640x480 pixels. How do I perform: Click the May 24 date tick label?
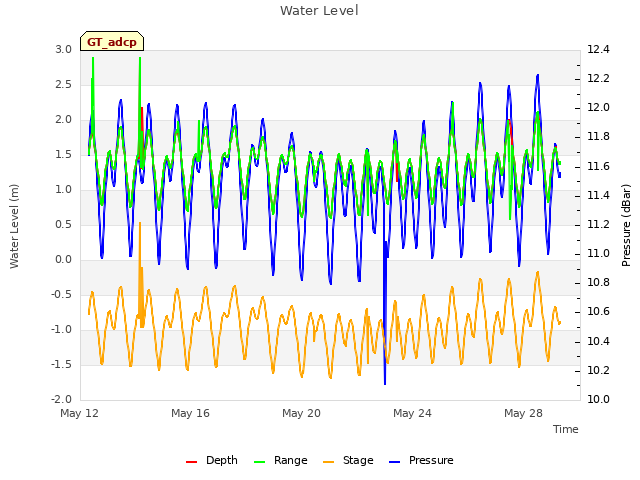coord(412,413)
